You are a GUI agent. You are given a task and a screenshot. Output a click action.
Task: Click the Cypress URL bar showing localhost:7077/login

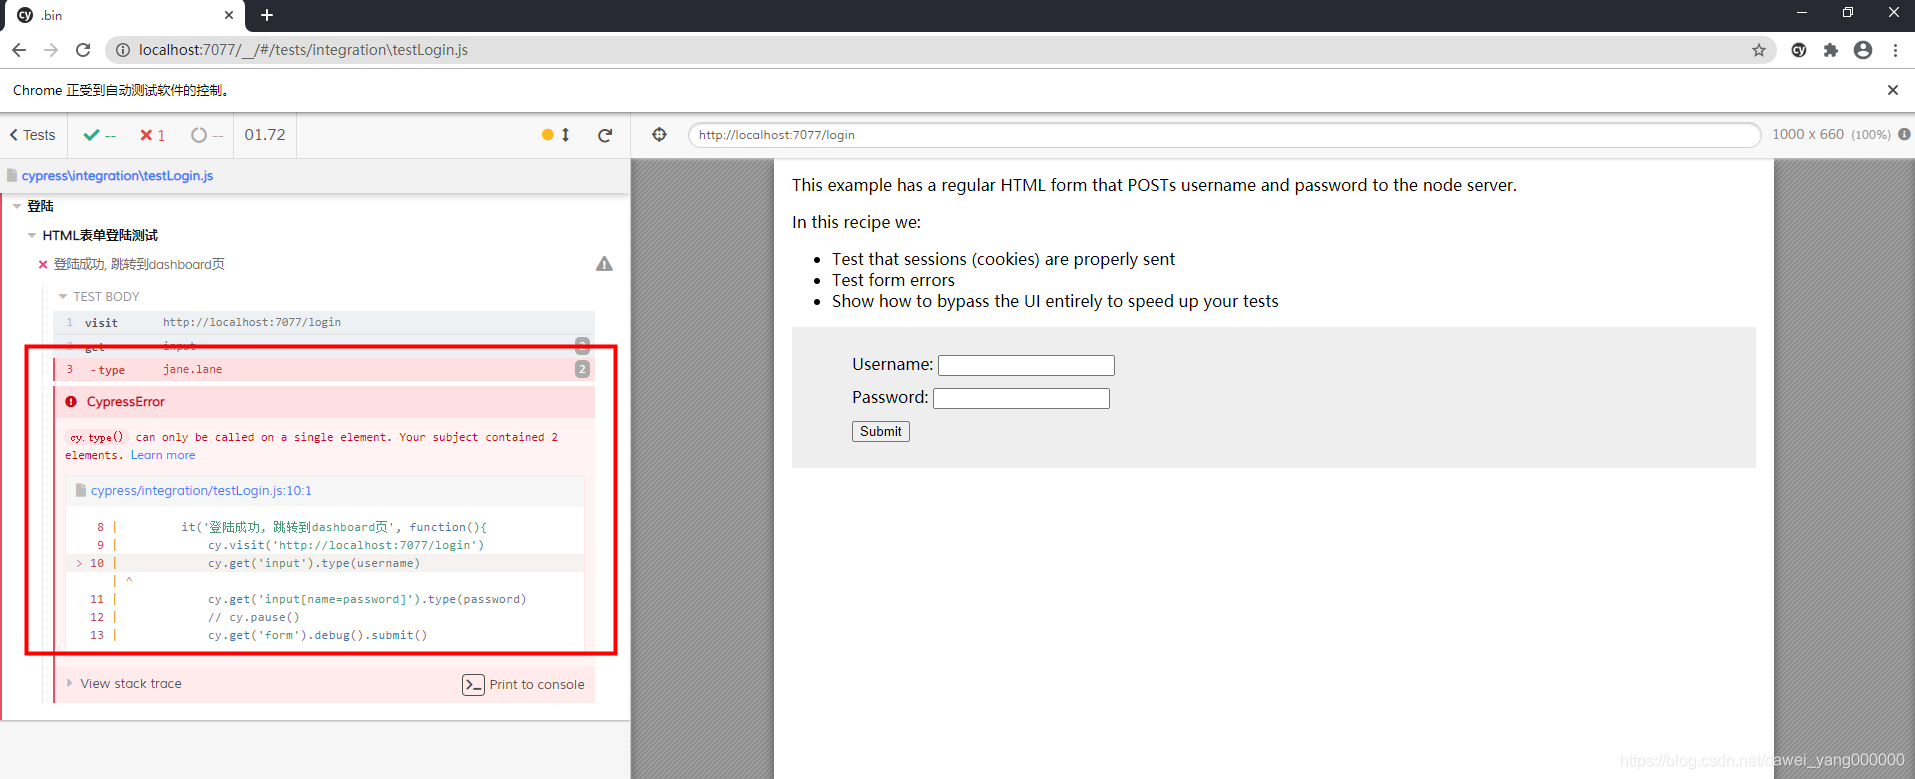(1224, 135)
